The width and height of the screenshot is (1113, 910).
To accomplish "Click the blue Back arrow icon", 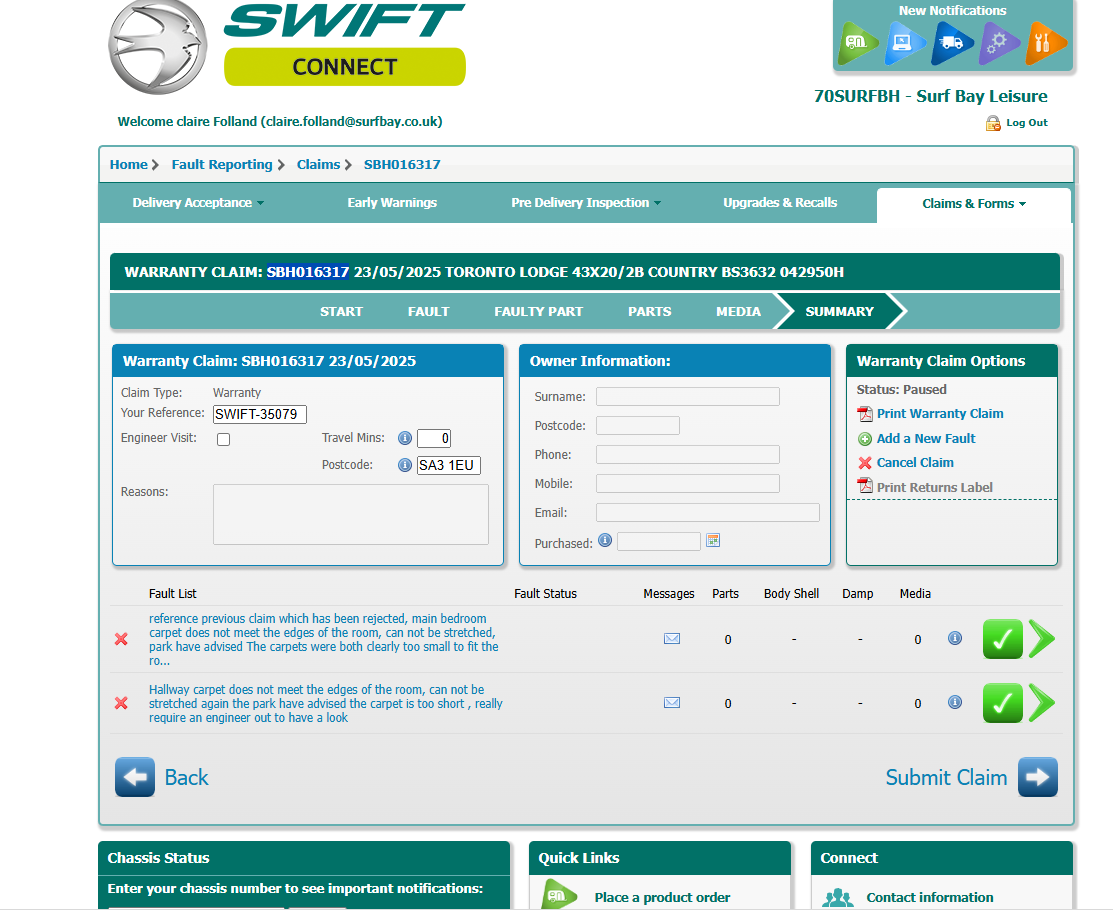I will pyautogui.click(x=135, y=777).
